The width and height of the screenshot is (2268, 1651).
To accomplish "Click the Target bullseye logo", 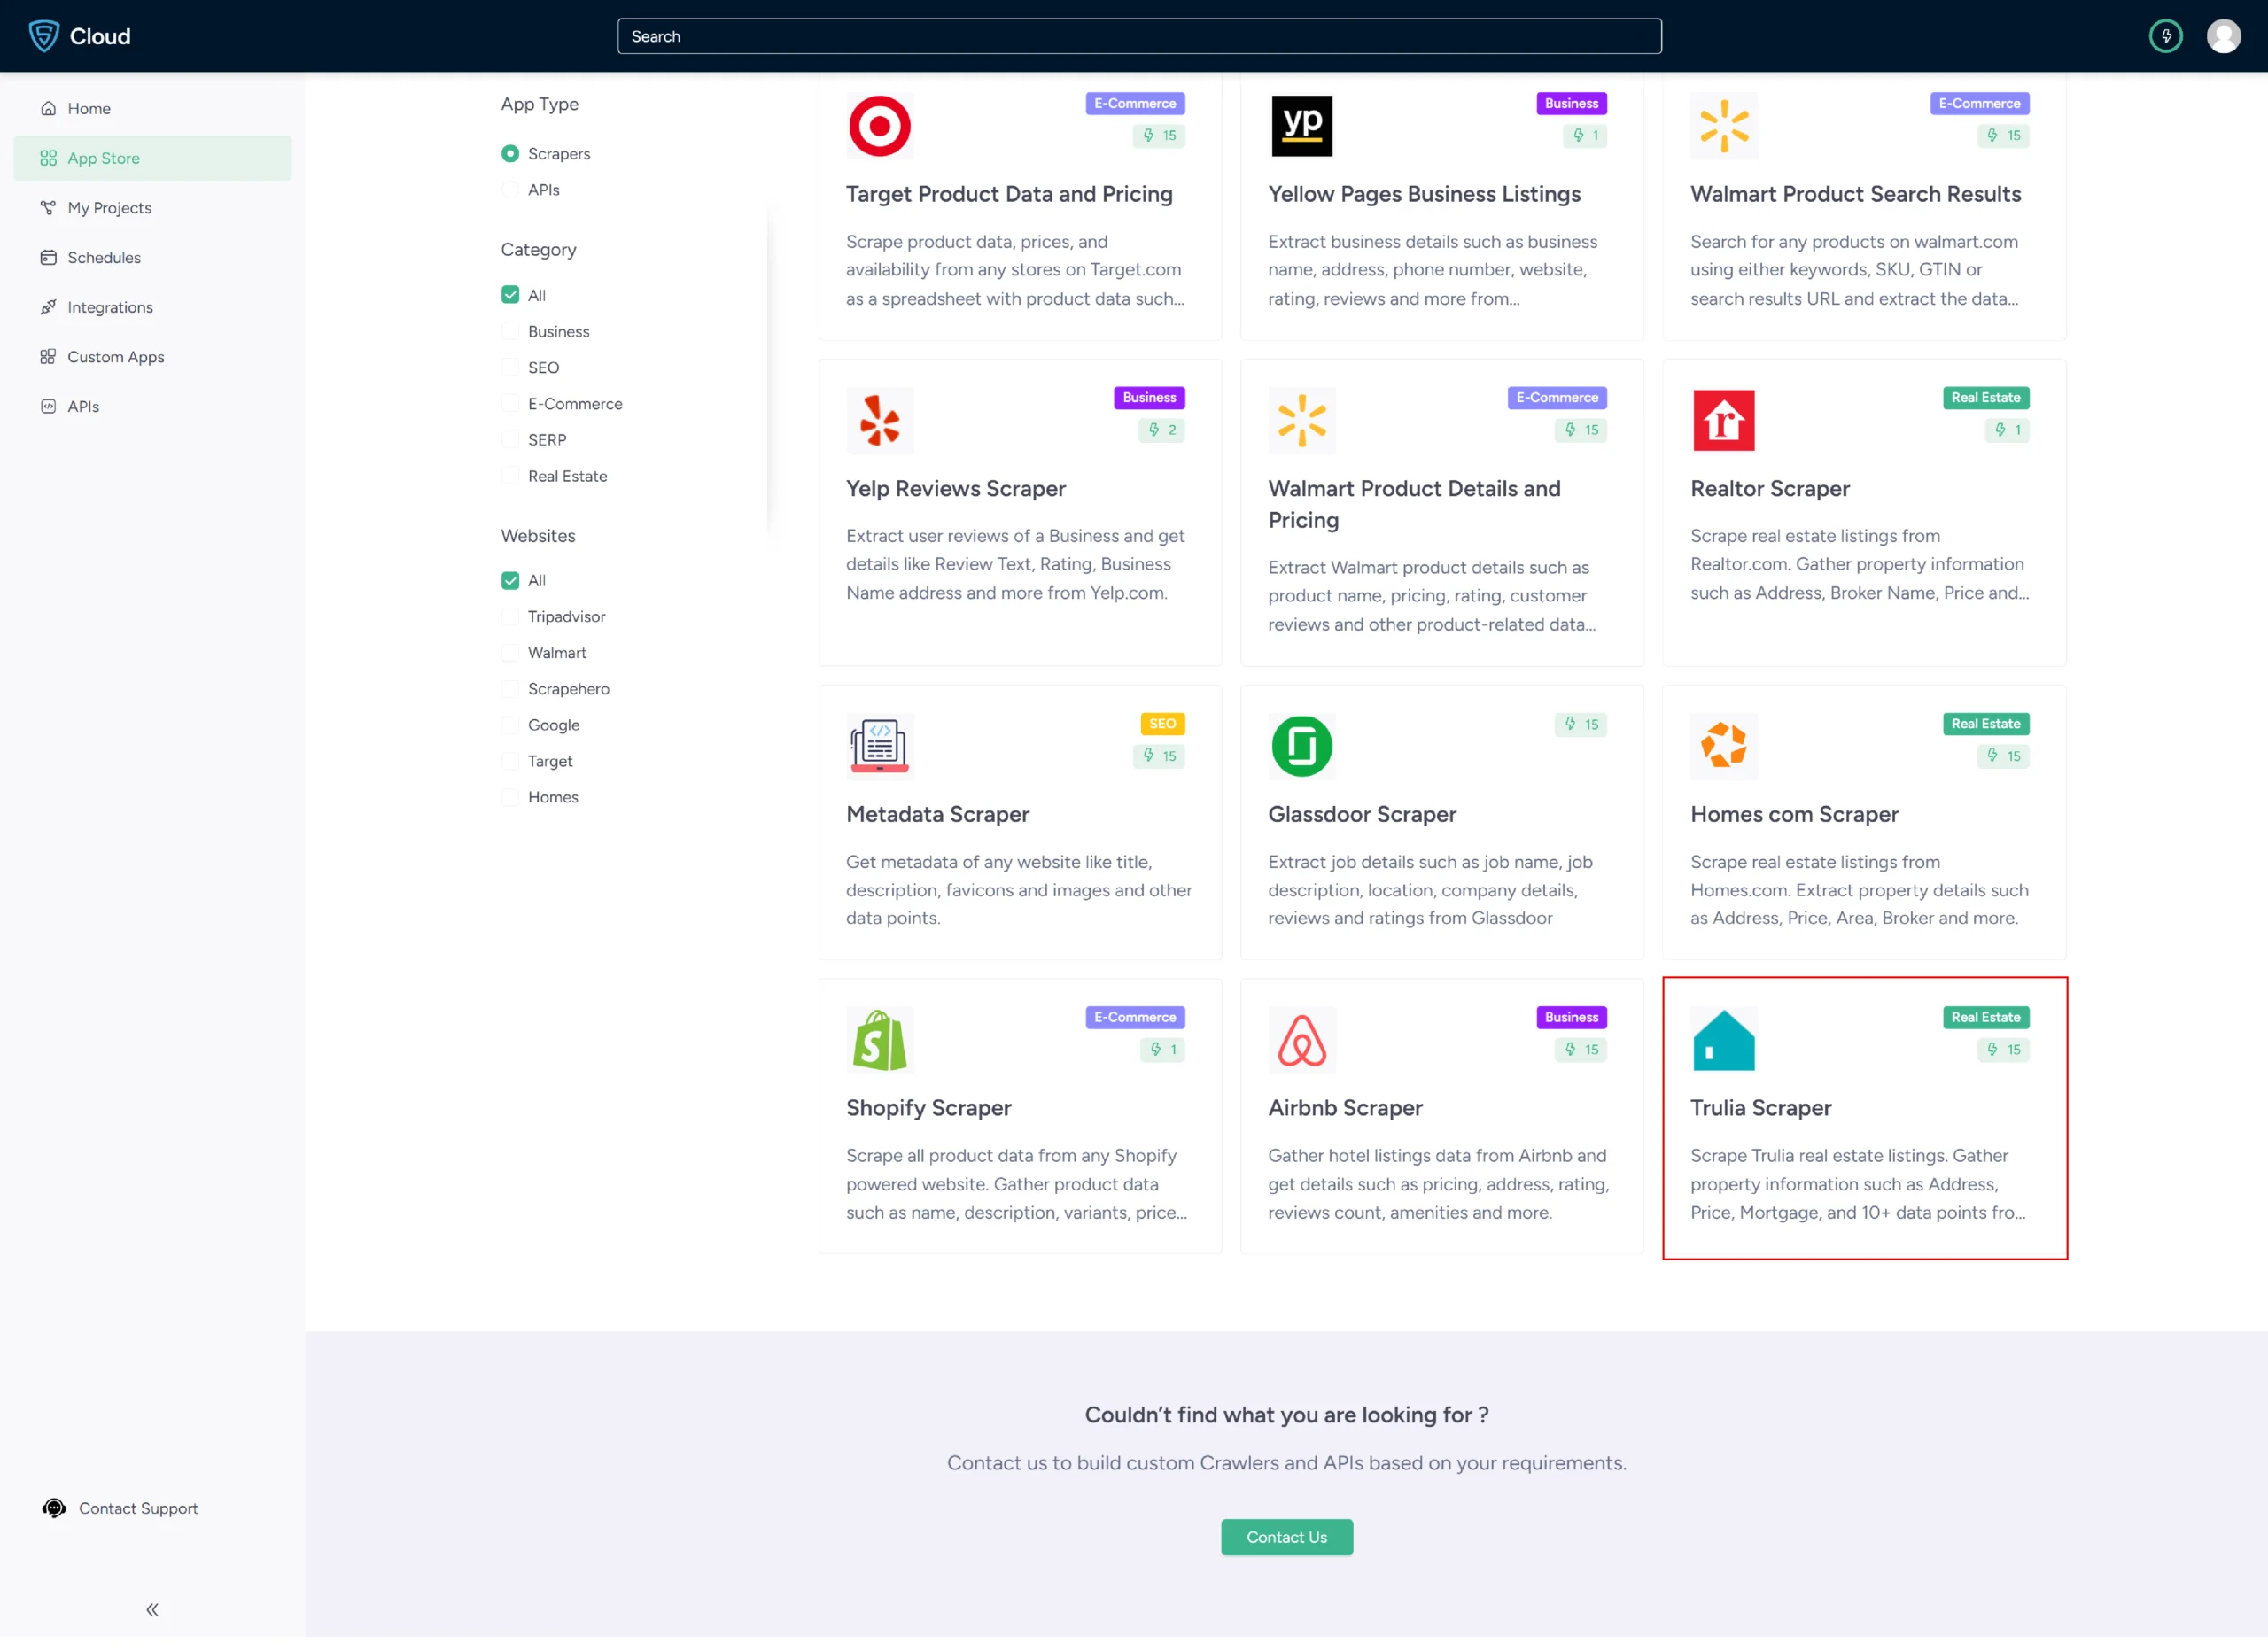I will [x=880, y=127].
